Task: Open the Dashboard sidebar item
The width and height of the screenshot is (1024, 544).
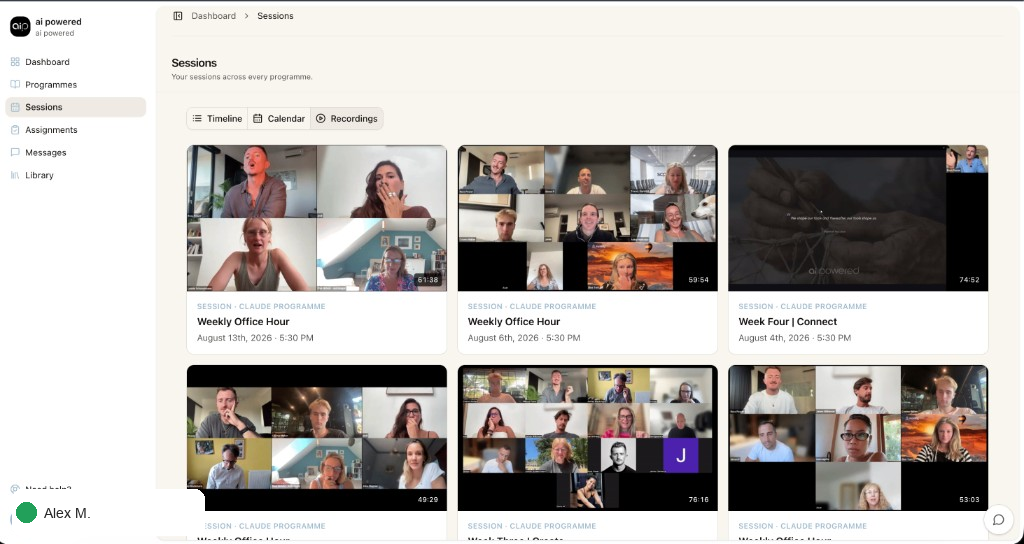Action: click(75, 62)
